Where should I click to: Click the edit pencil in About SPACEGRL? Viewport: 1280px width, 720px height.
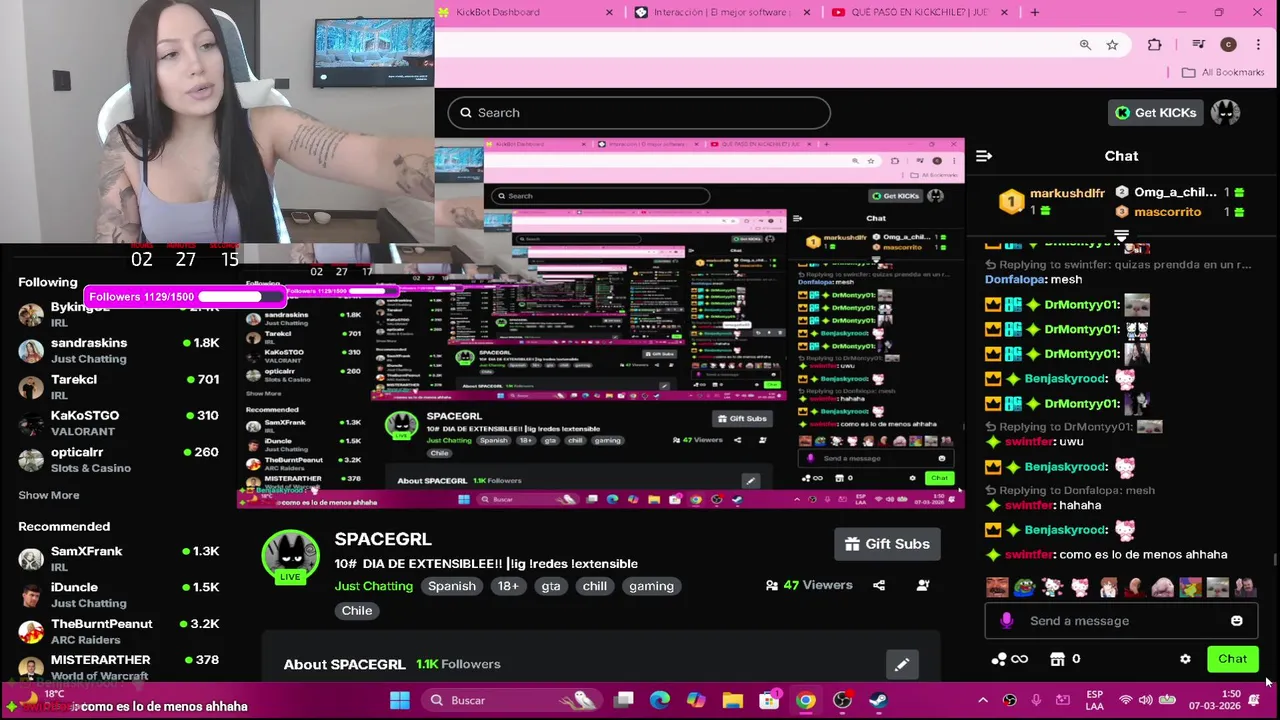pyautogui.click(x=901, y=664)
